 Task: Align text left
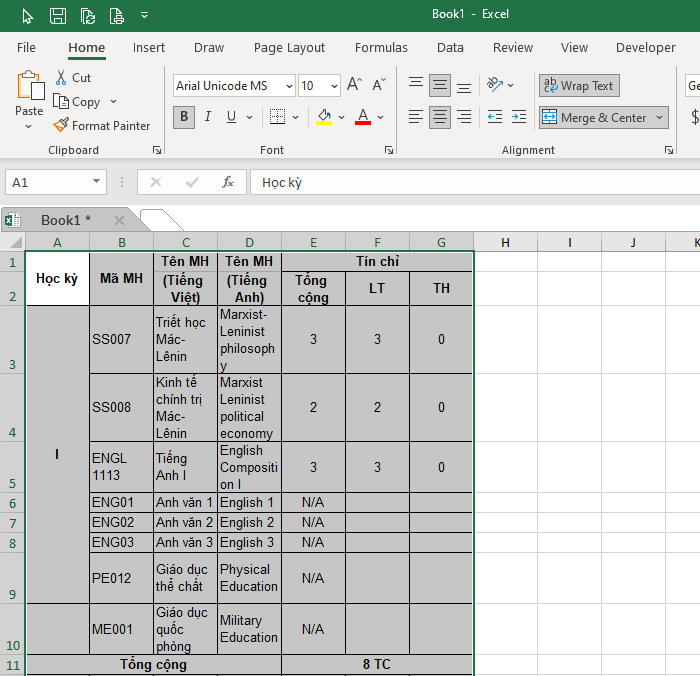pyautogui.click(x=416, y=117)
